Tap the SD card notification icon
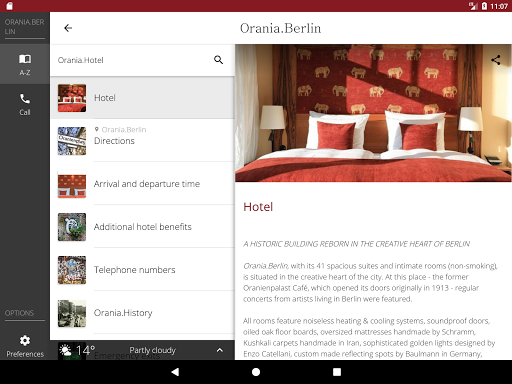Viewport: 512px width, 384px height. [10, 6]
